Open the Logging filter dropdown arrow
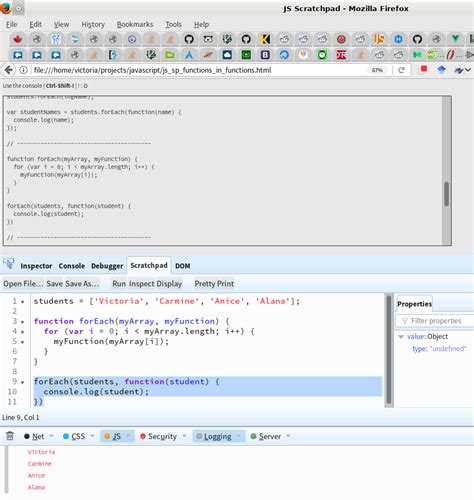This screenshot has height=500, width=474. tap(239, 436)
